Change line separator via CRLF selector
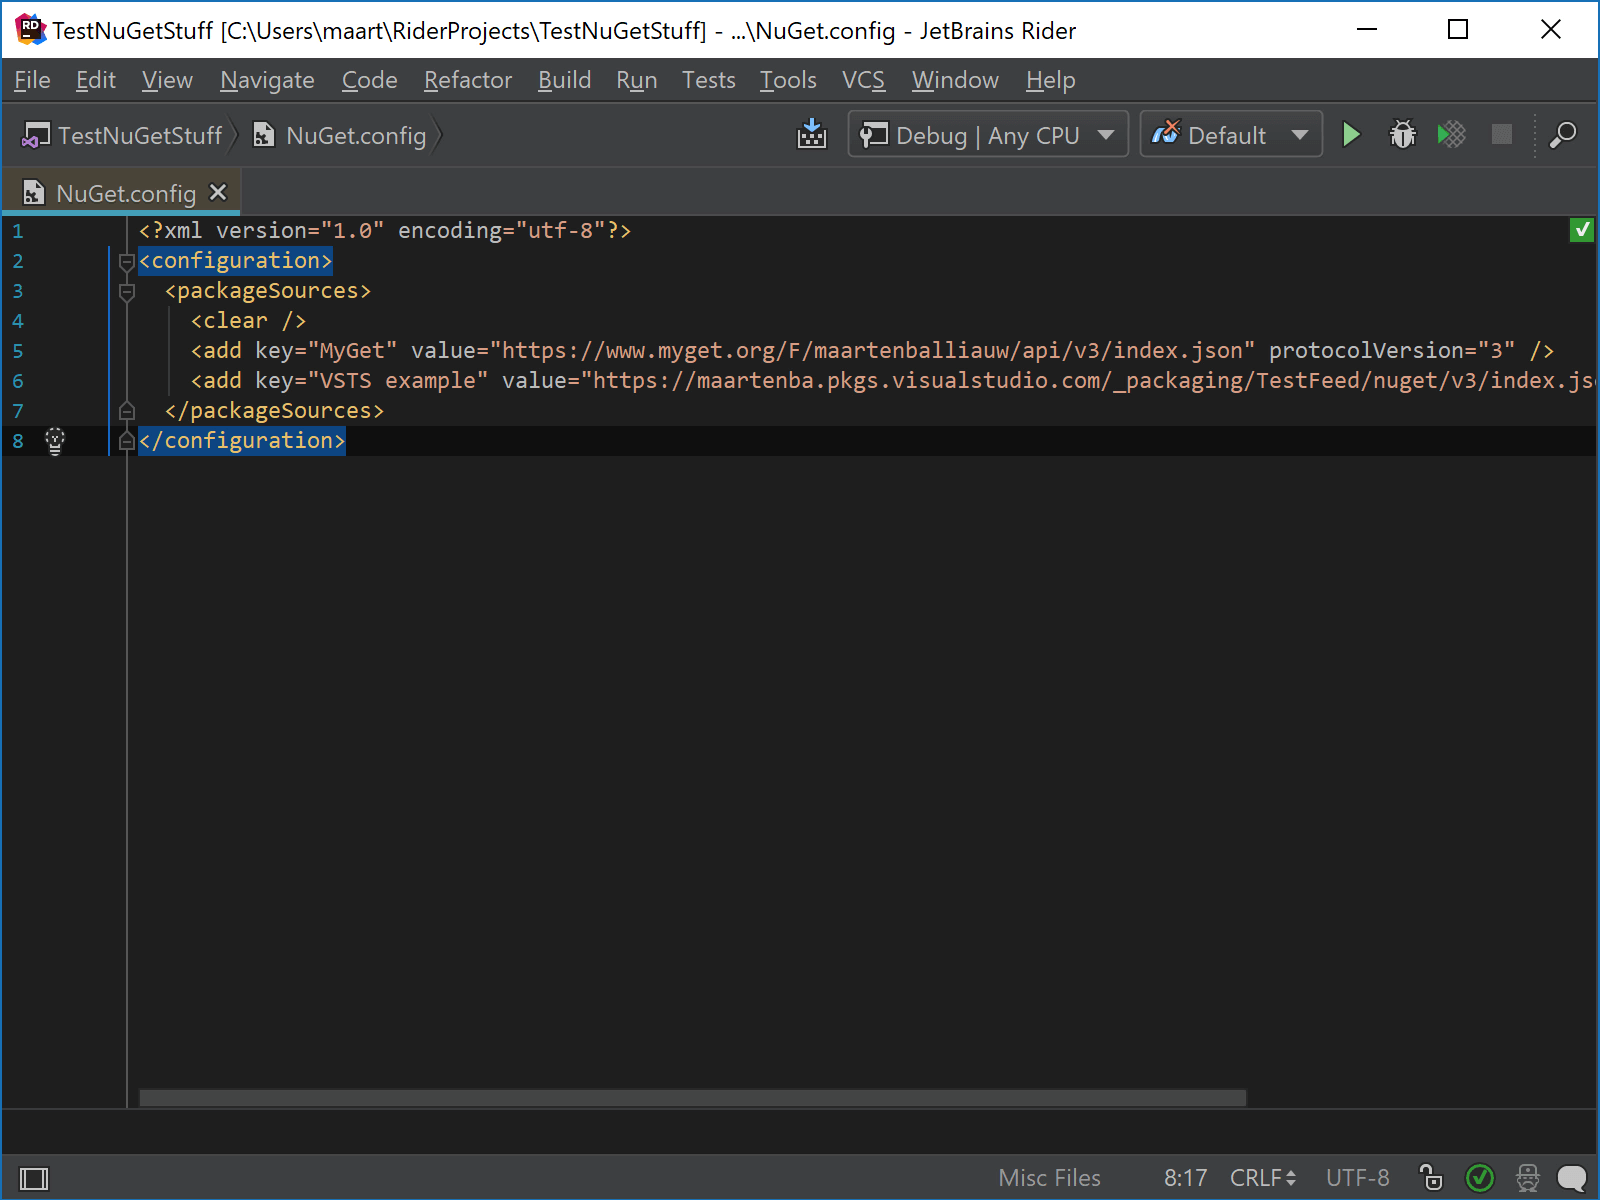This screenshot has height=1200, width=1600. tap(1262, 1178)
